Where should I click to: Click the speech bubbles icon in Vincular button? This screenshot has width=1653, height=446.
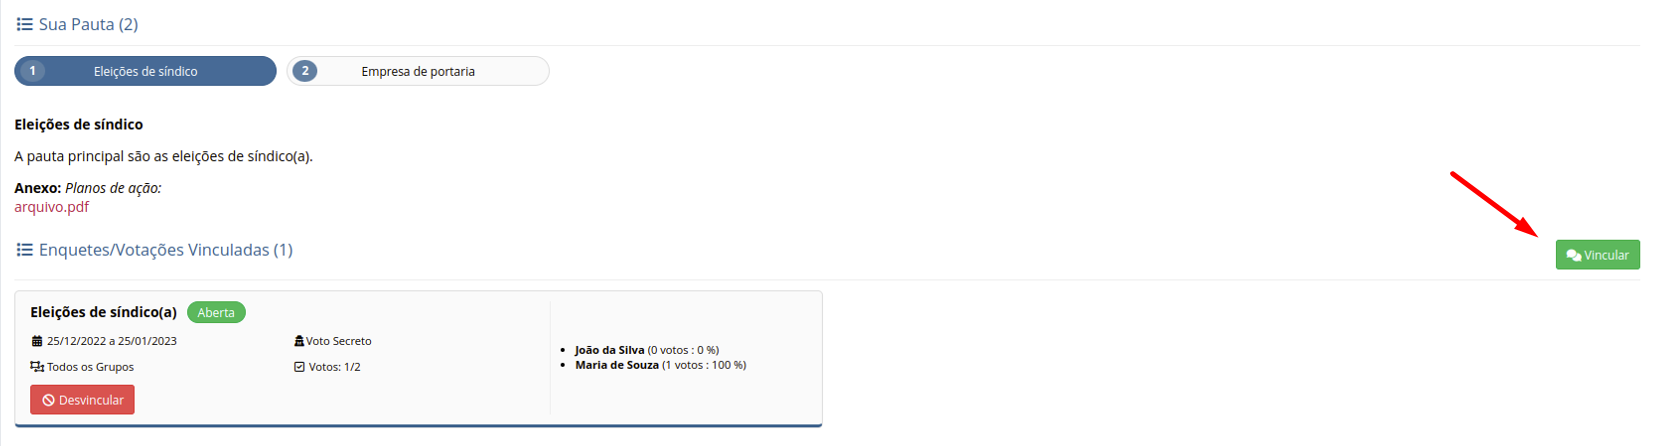[x=1573, y=255]
